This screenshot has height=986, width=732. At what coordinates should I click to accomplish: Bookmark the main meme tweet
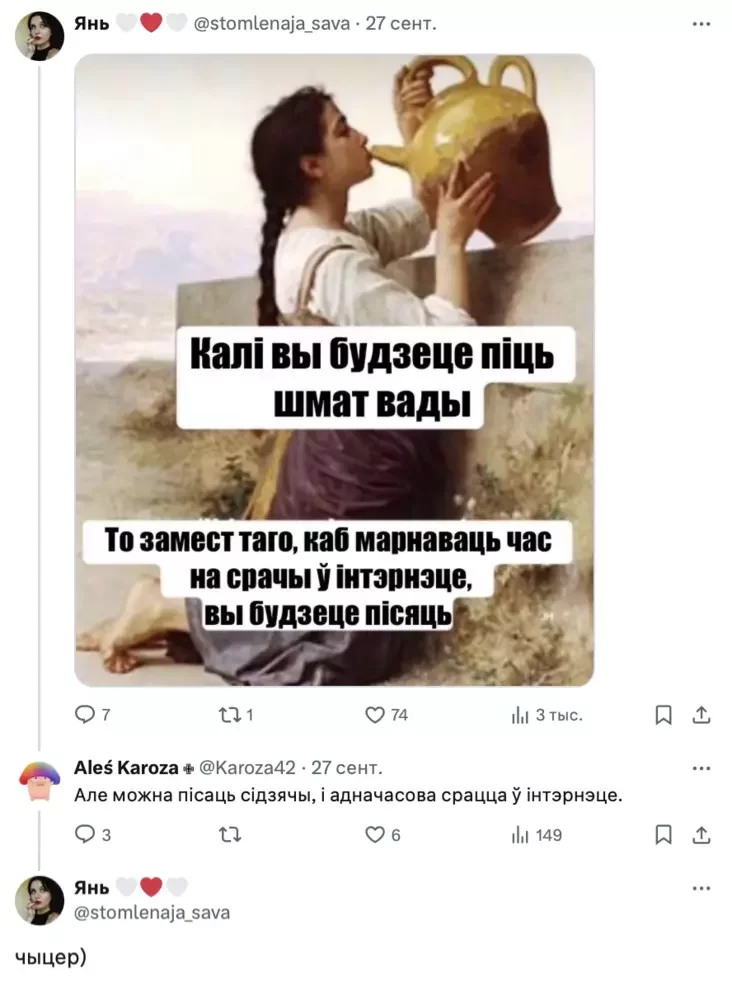pos(663,715)
